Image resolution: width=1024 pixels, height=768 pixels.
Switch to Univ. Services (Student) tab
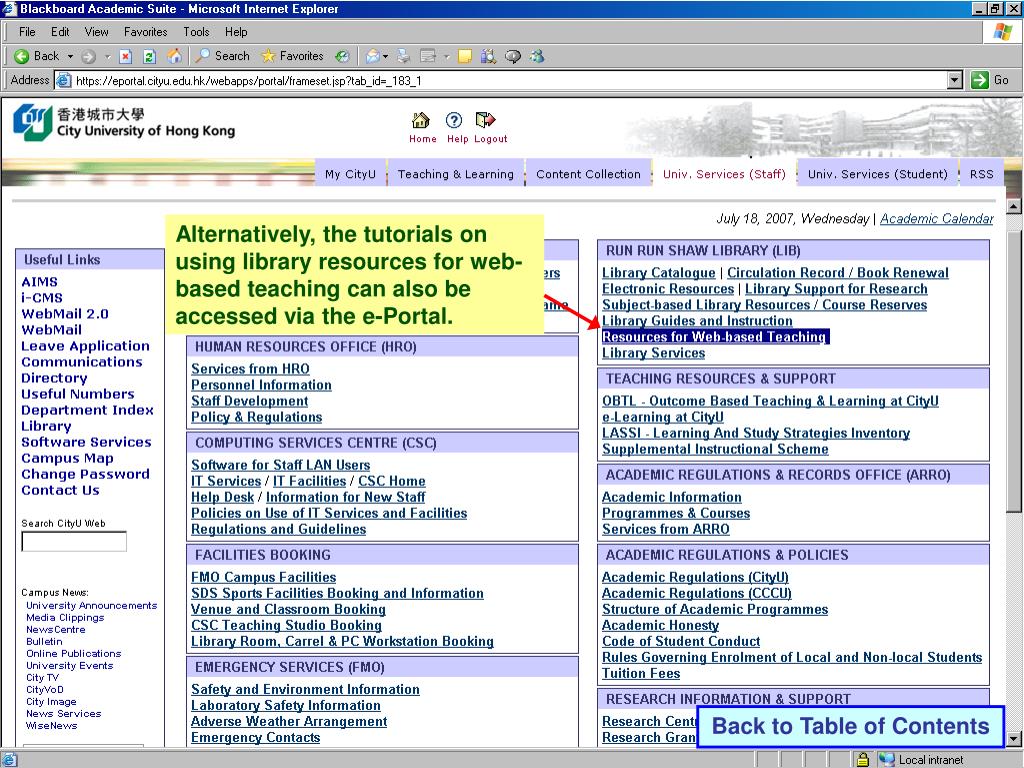[878, 174]
